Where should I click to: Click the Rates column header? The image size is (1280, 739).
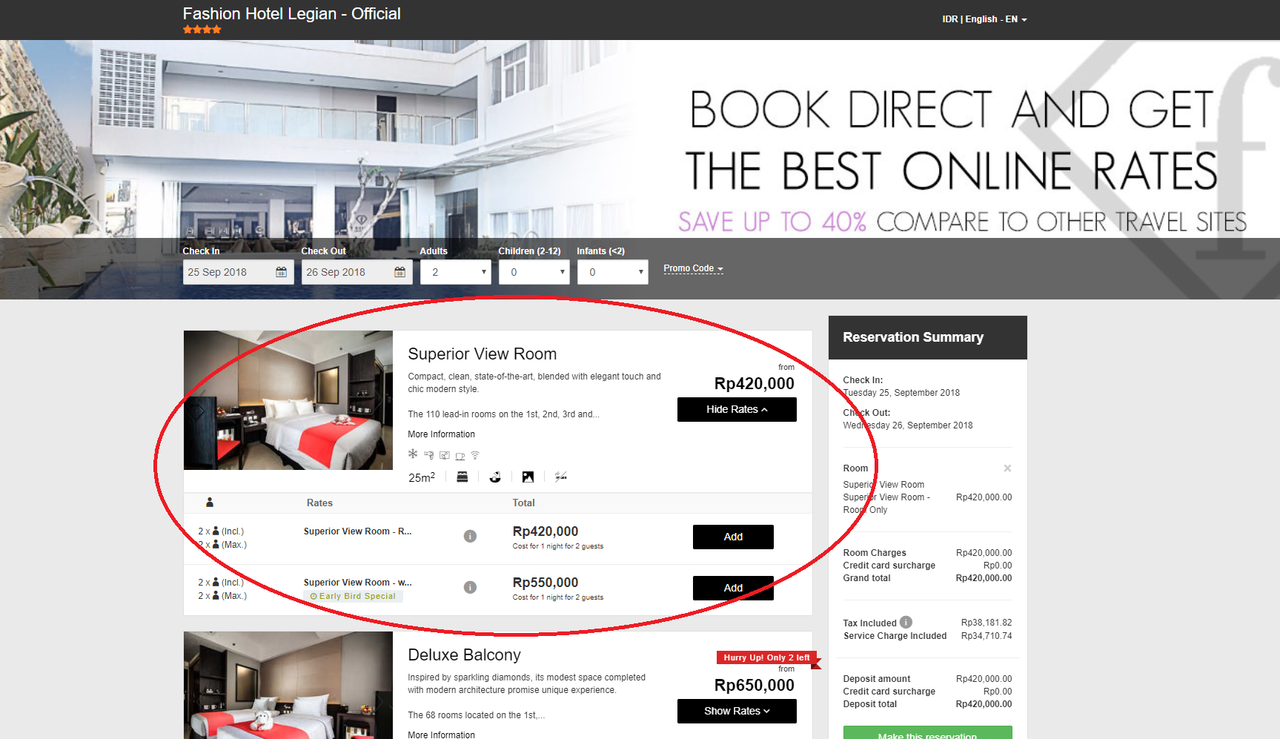click(320, 503)
